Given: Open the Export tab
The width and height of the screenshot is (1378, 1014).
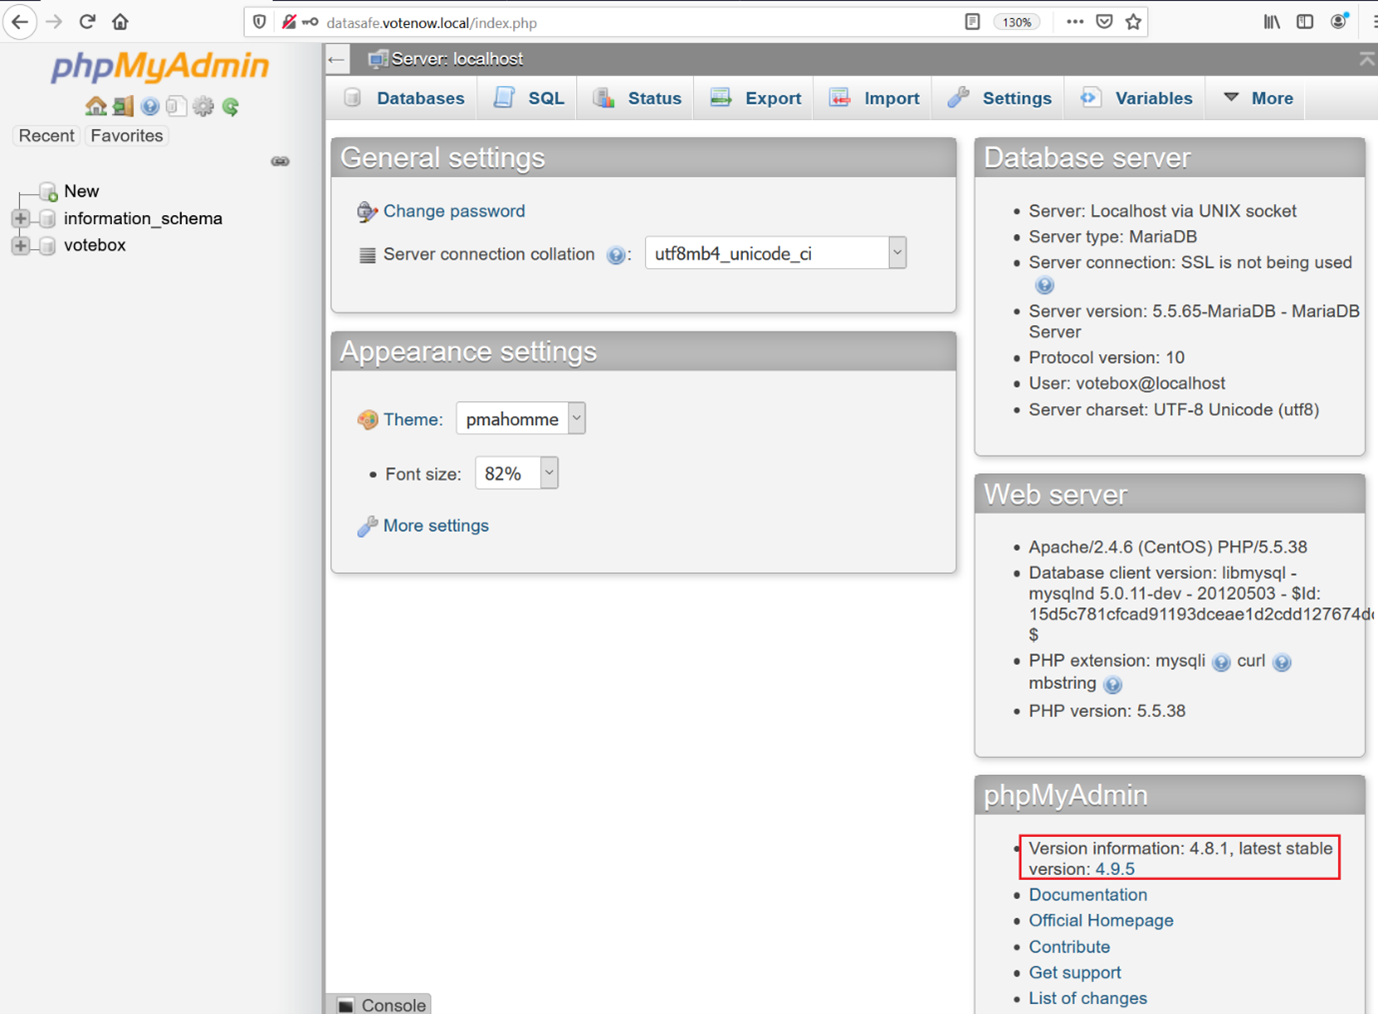Looking at the screenshot, I should [x=756, y=98].
